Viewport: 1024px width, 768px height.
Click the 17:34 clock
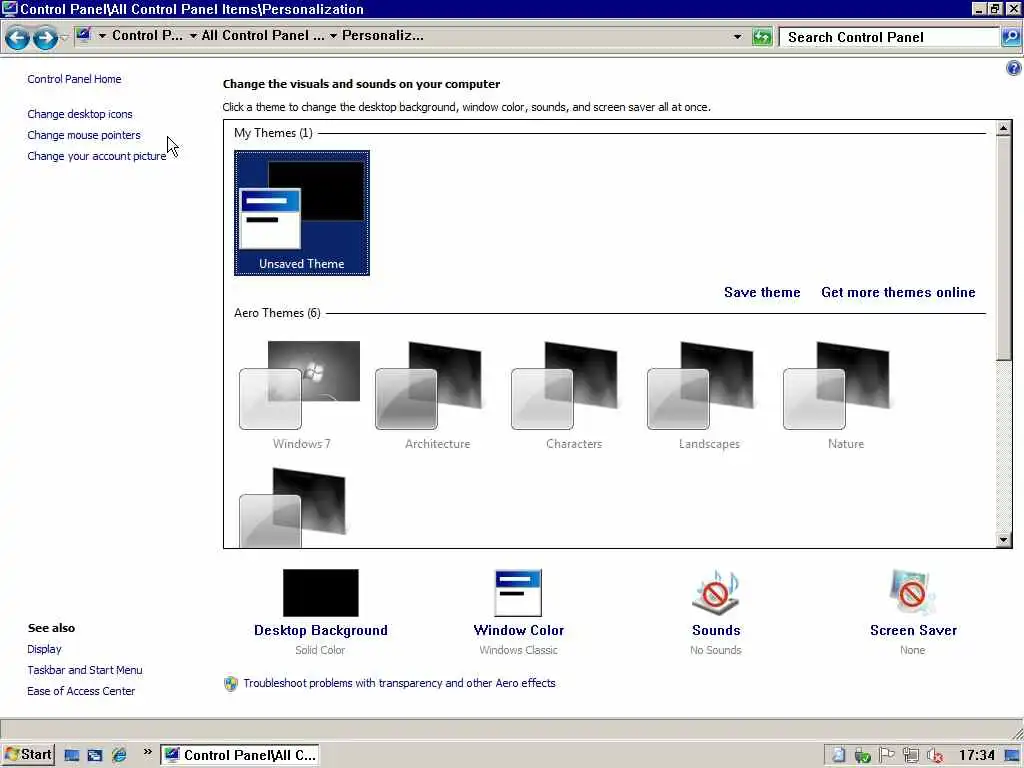point(977,756)
